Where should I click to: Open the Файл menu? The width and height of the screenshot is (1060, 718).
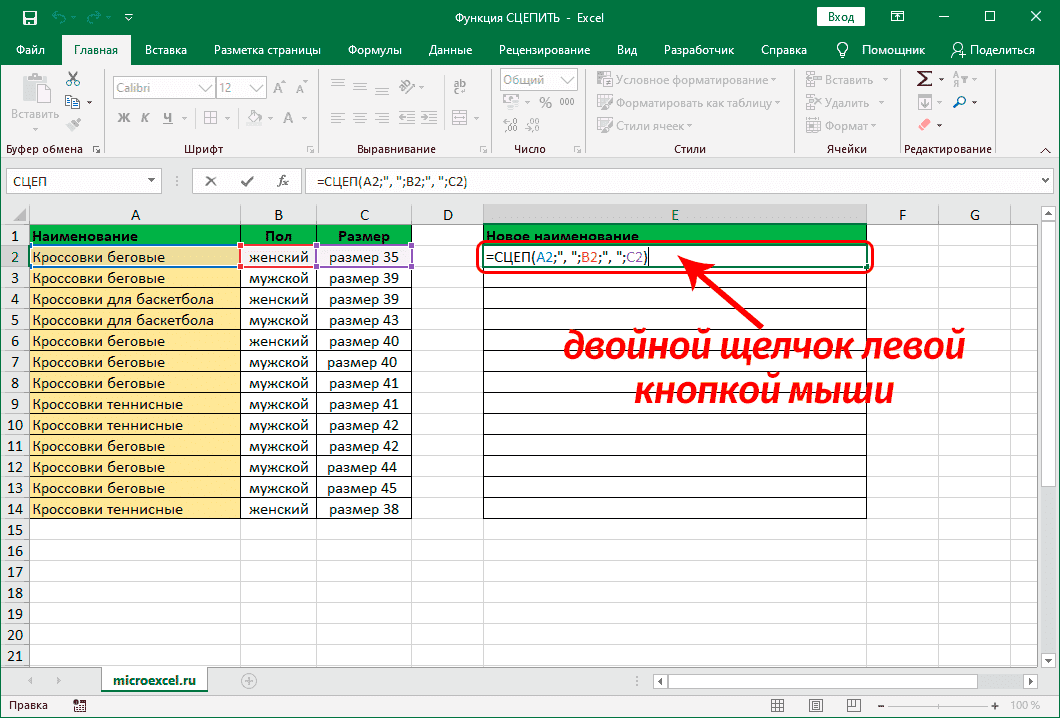point(30,50)
